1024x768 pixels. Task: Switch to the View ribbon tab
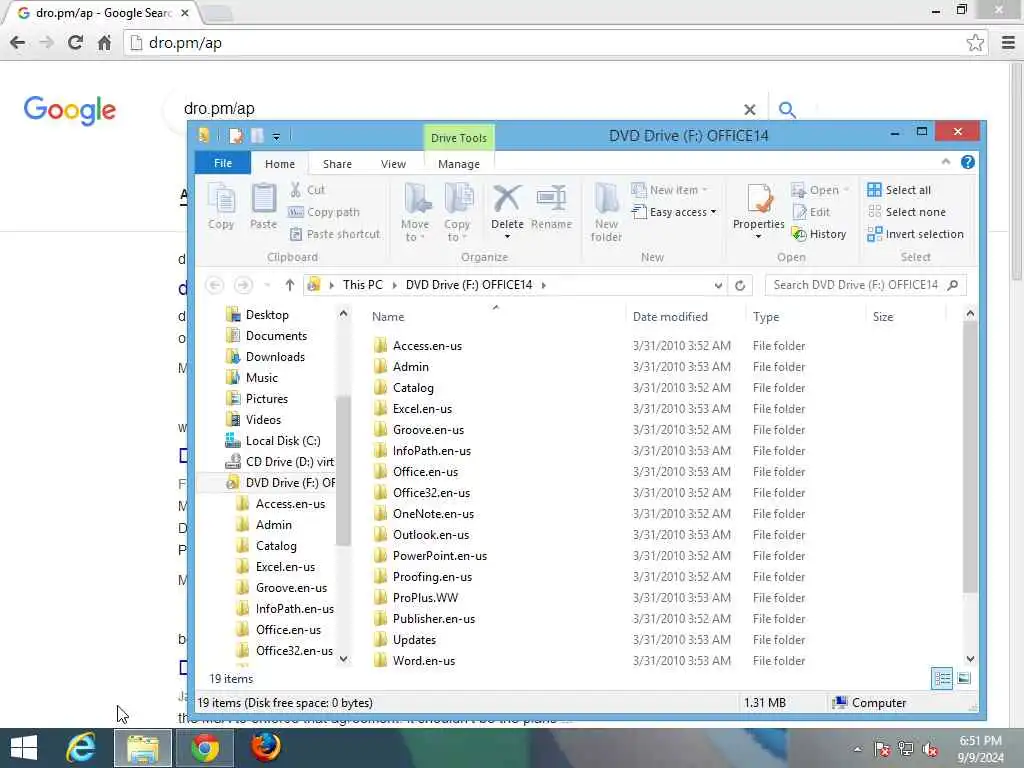pos(393,164)
